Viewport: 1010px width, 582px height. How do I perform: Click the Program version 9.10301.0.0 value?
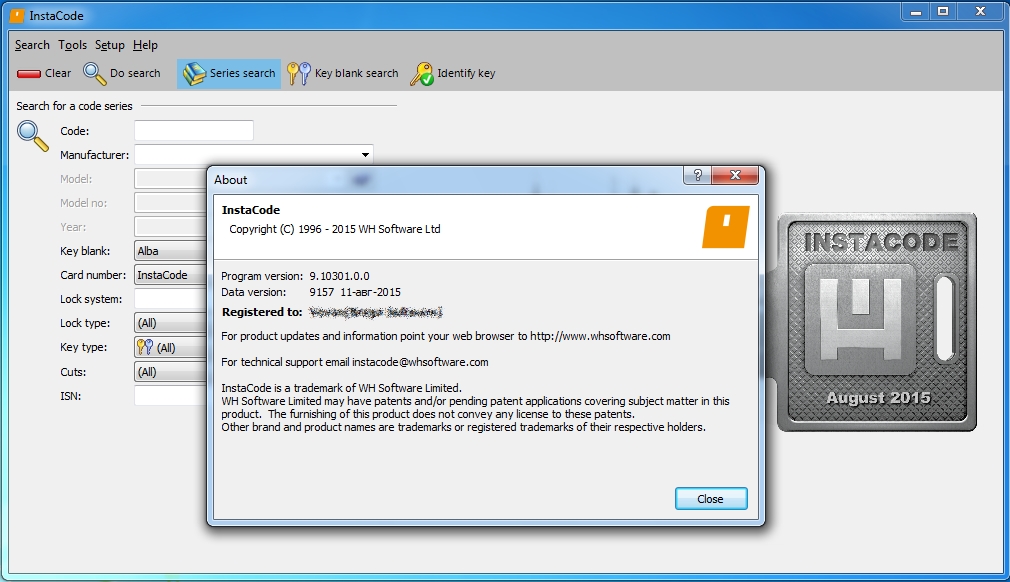339,276
